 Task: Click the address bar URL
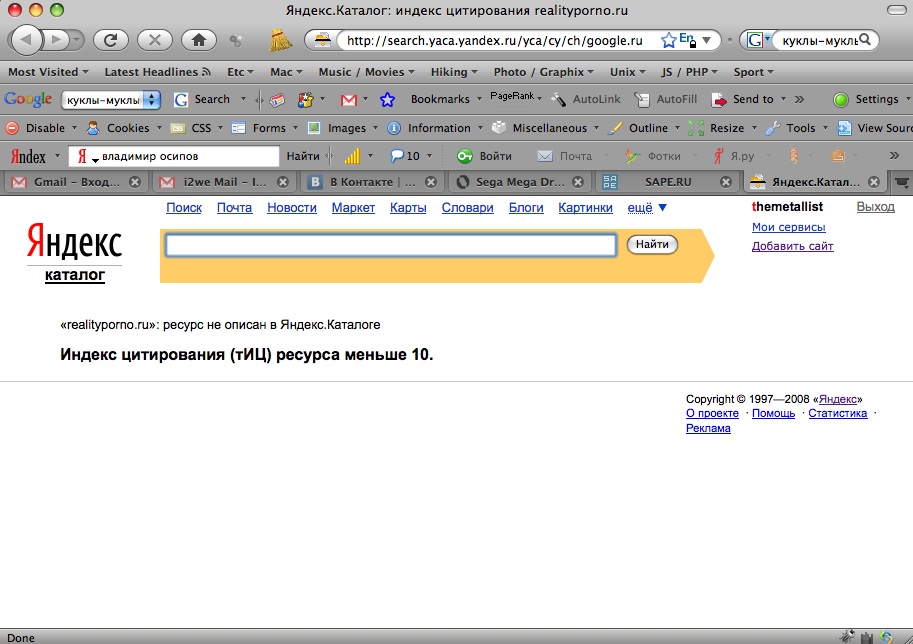[495, 41]
